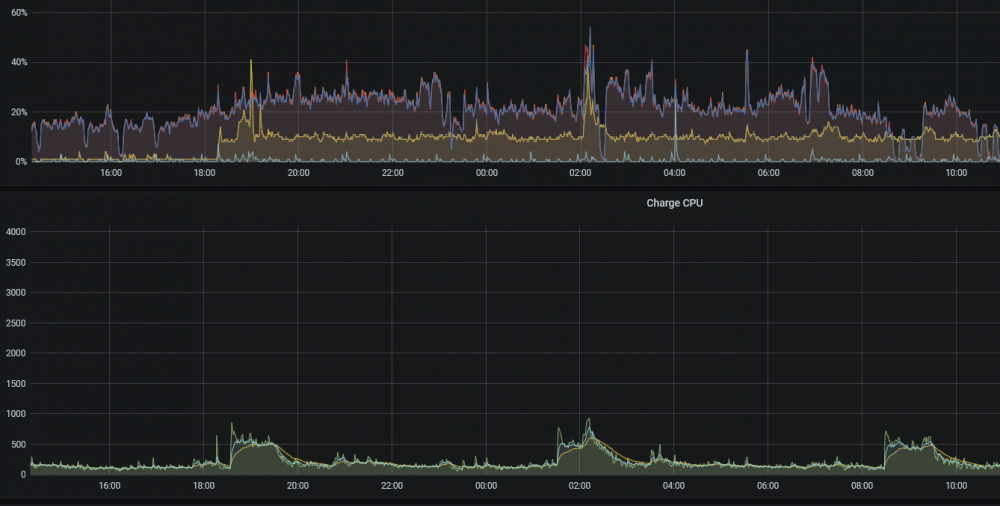Click the 08:00 label under the Charge CPU graph

click(862, 486)
